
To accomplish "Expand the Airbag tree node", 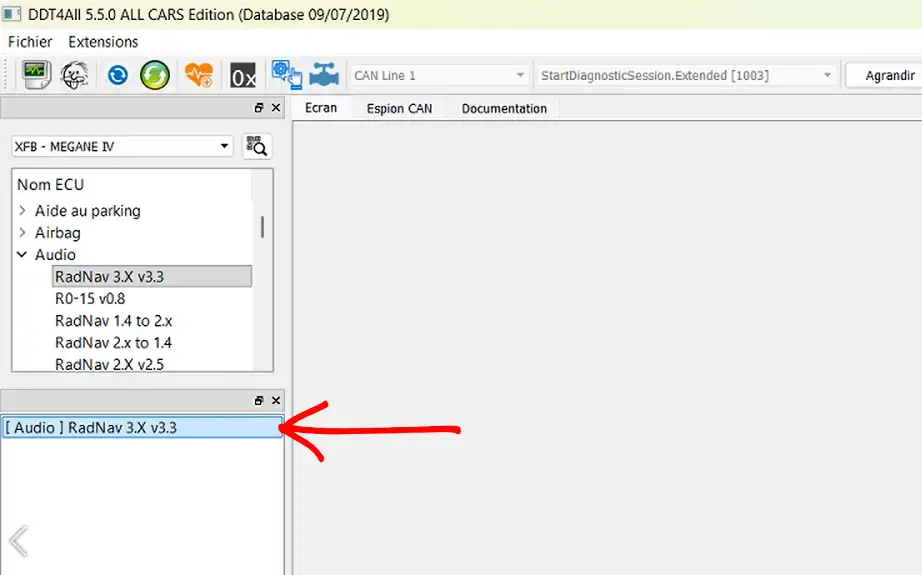I will tap(22, 233).
